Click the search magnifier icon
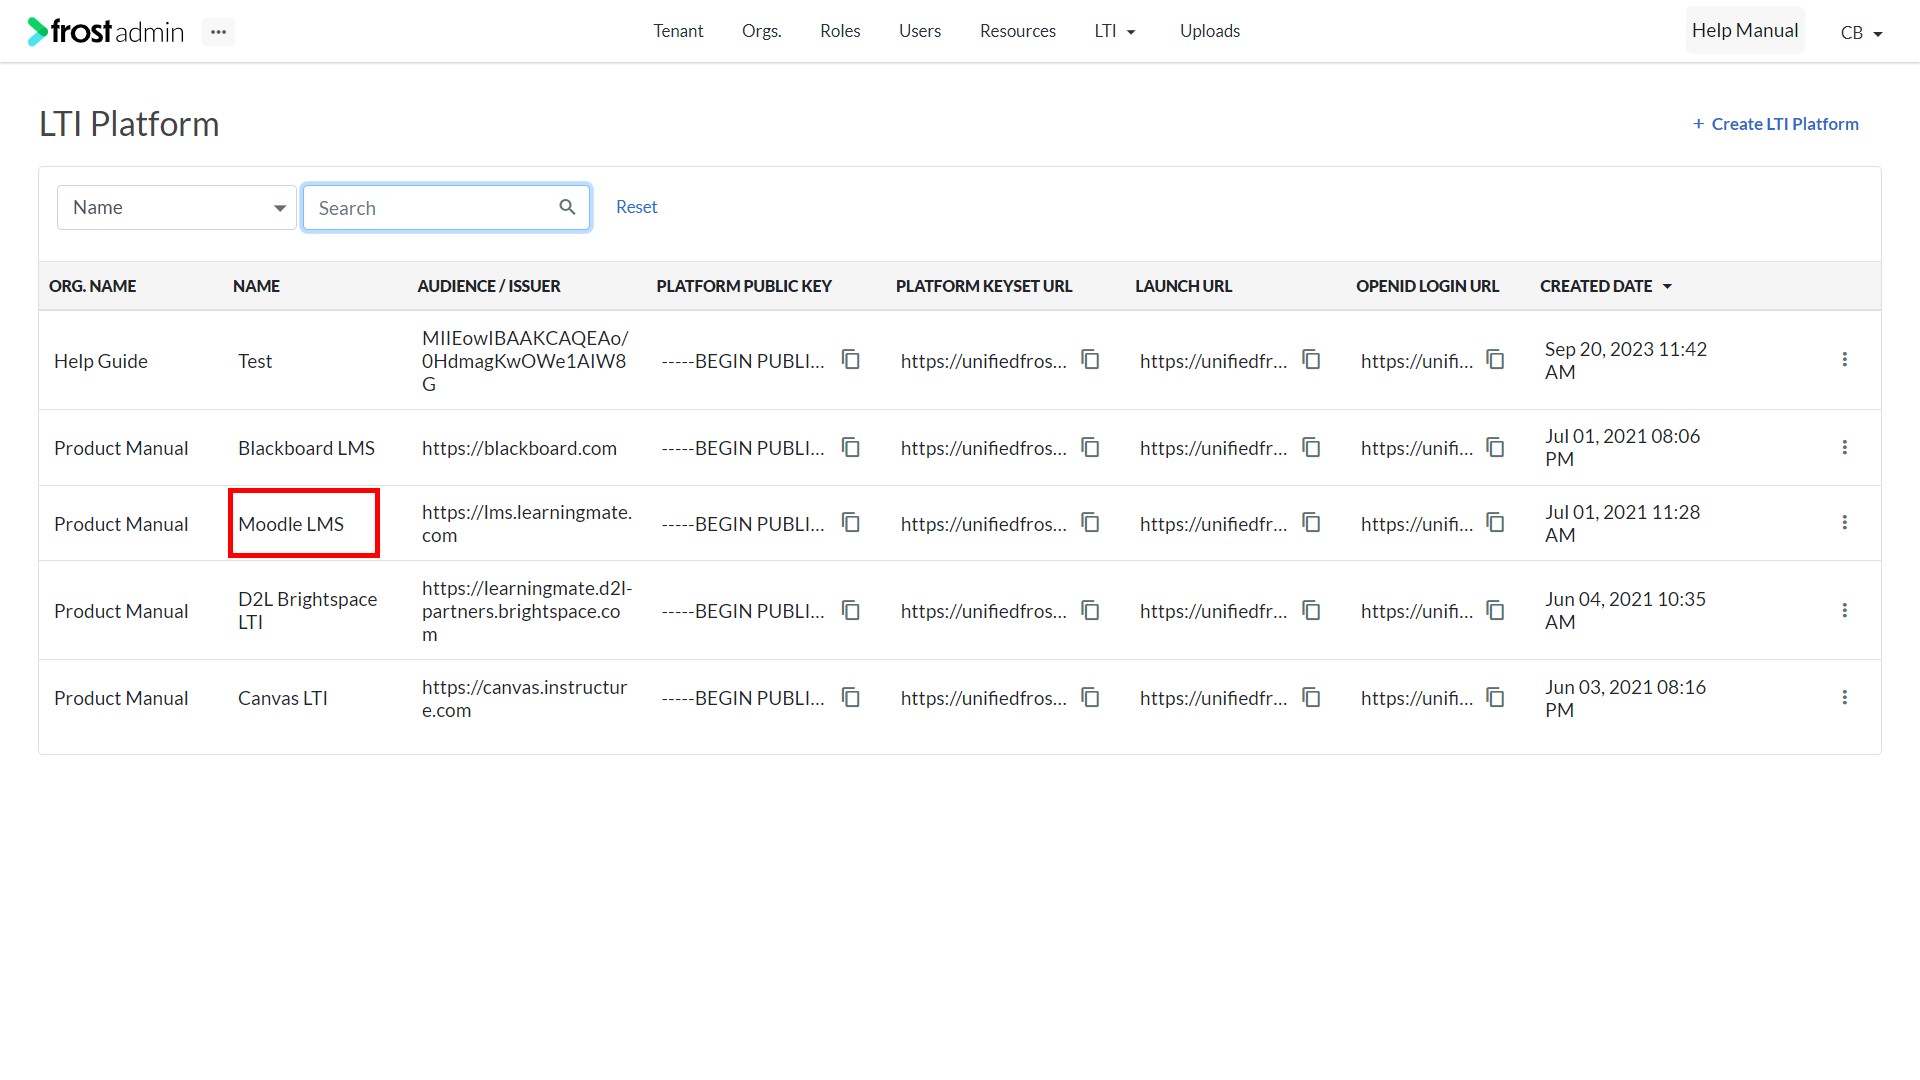The height and width of the screenshot is (1080, 1920). tap(567, 207)
